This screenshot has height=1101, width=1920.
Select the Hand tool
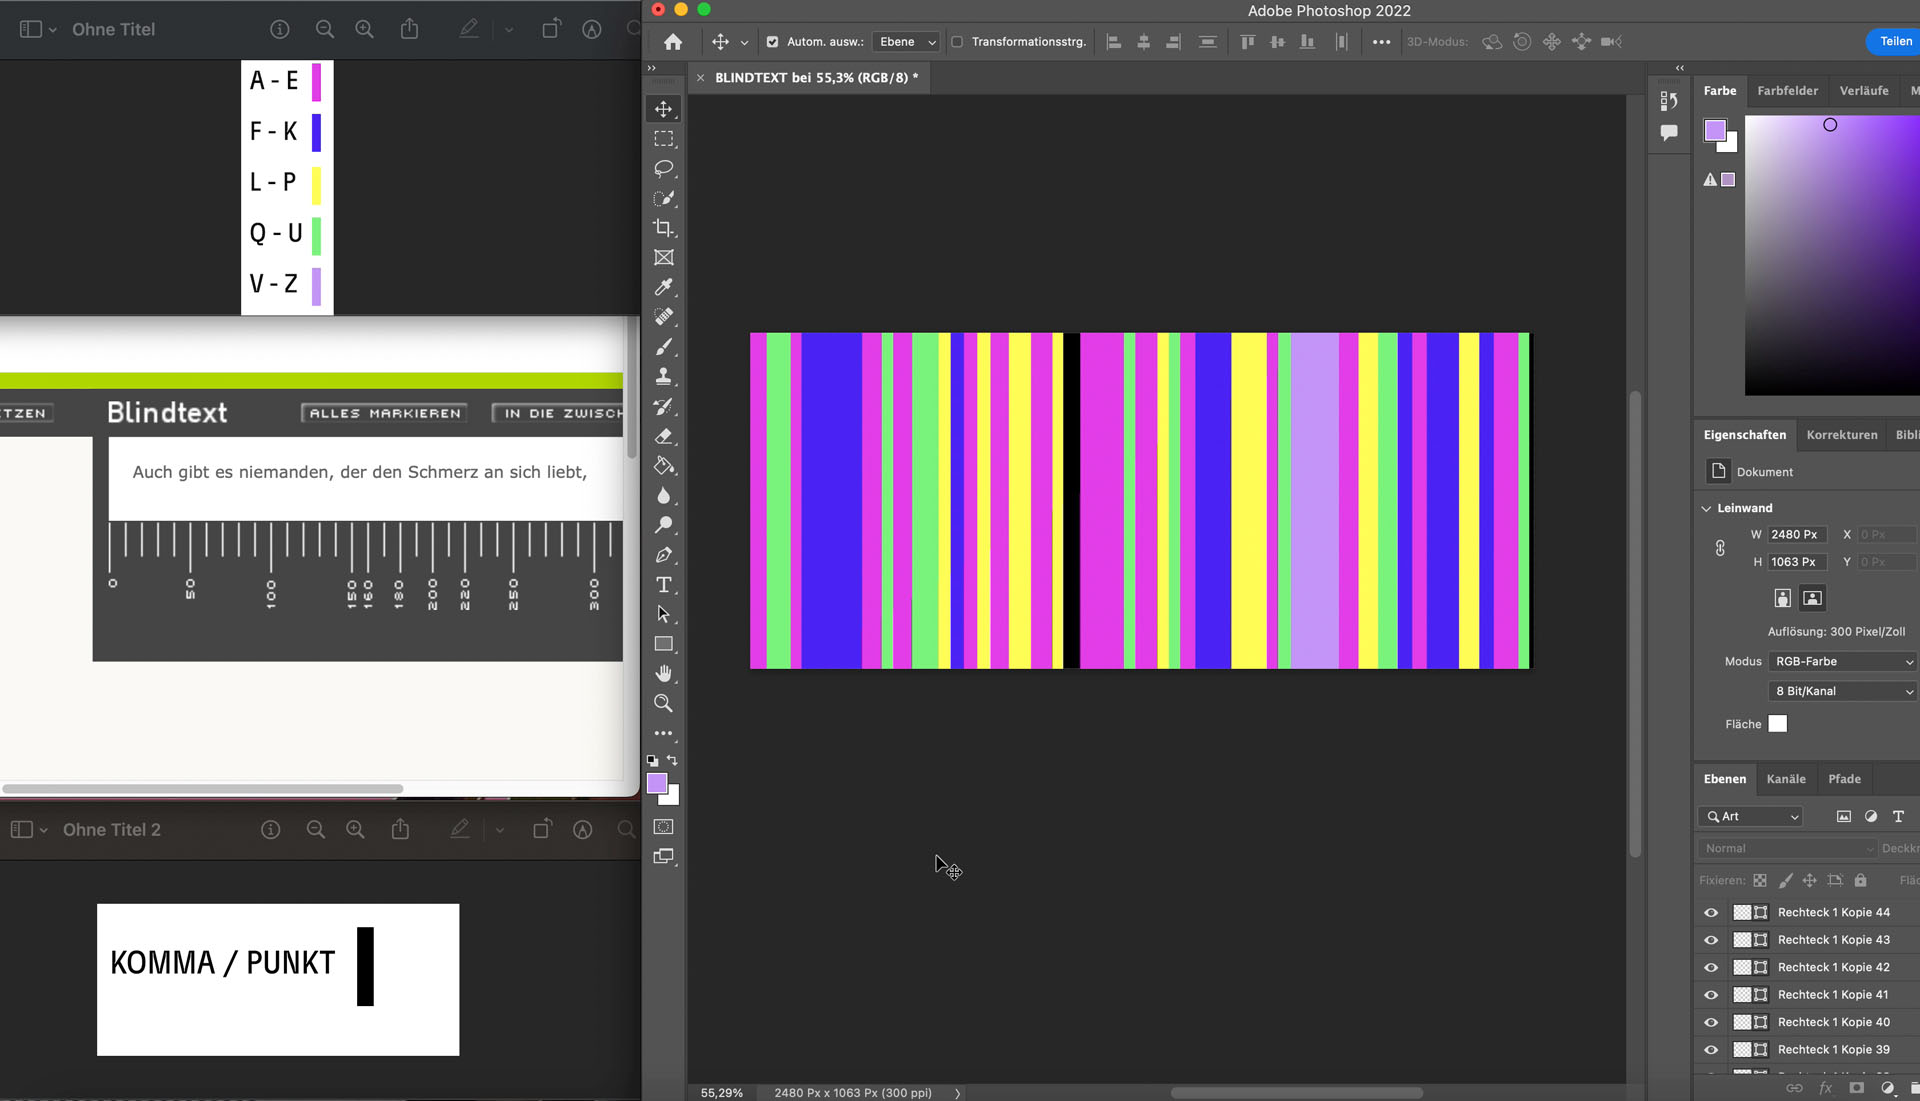[663, 674]
